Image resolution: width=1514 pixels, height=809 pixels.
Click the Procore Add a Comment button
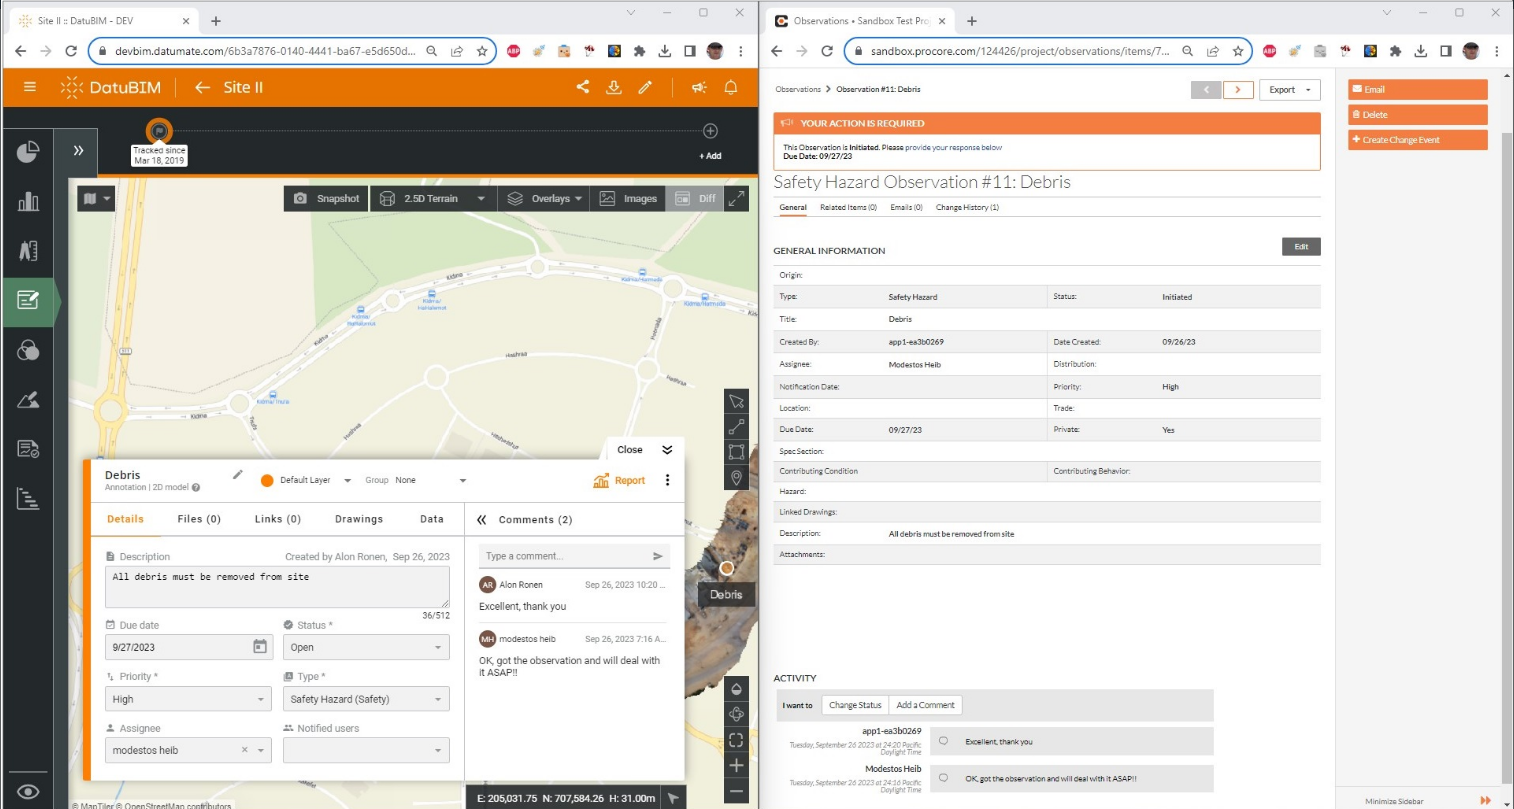(x=925, y=705)
